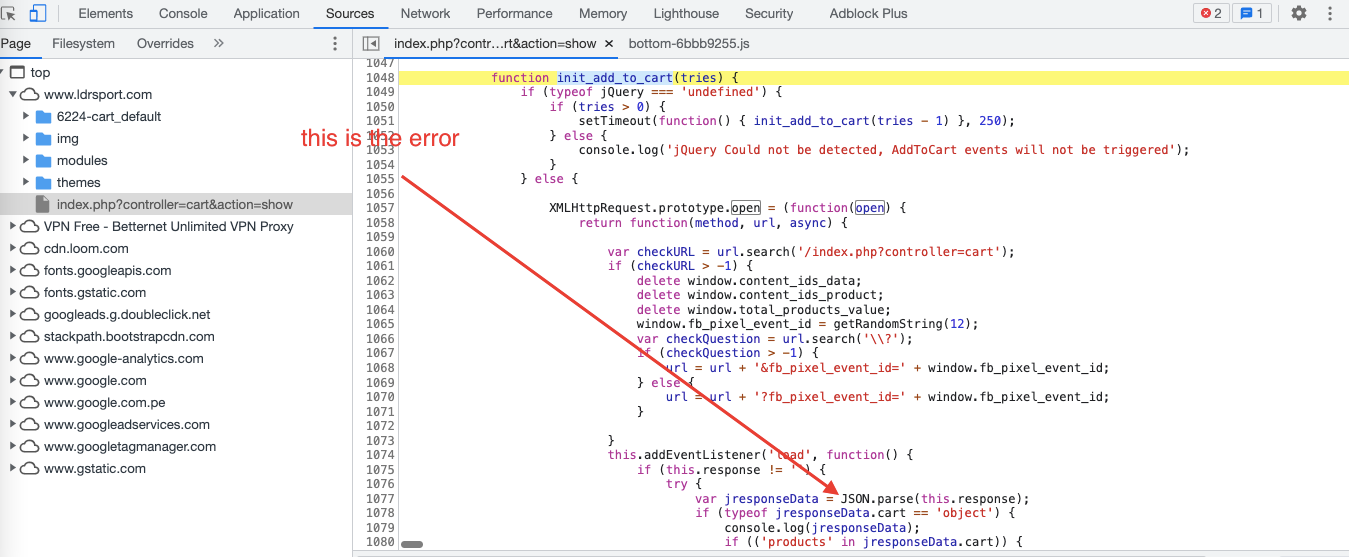
Task: Expand www.google-analytics.com node
Action: click(x=13, y=358)
